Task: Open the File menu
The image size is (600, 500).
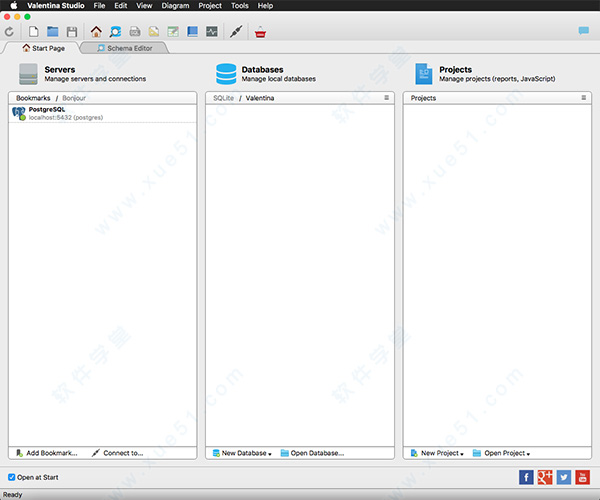Action: [x=99, y=5]
